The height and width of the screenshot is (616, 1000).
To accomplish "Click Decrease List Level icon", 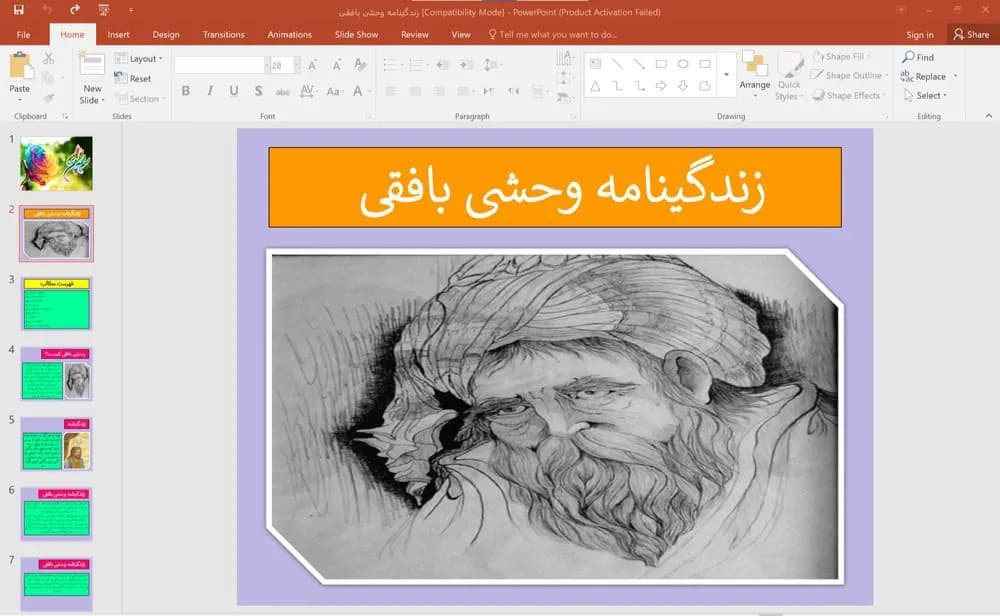I will click(x=443, y=65).
